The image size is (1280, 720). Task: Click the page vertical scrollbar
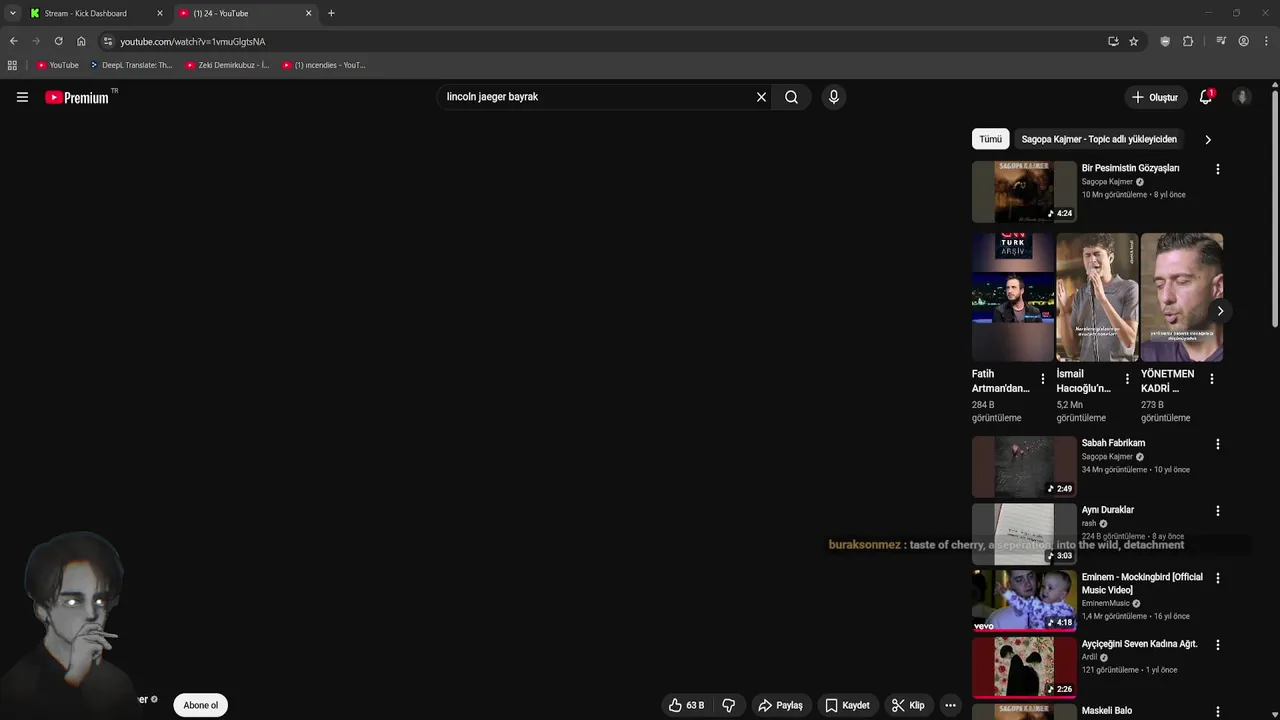1275,210
